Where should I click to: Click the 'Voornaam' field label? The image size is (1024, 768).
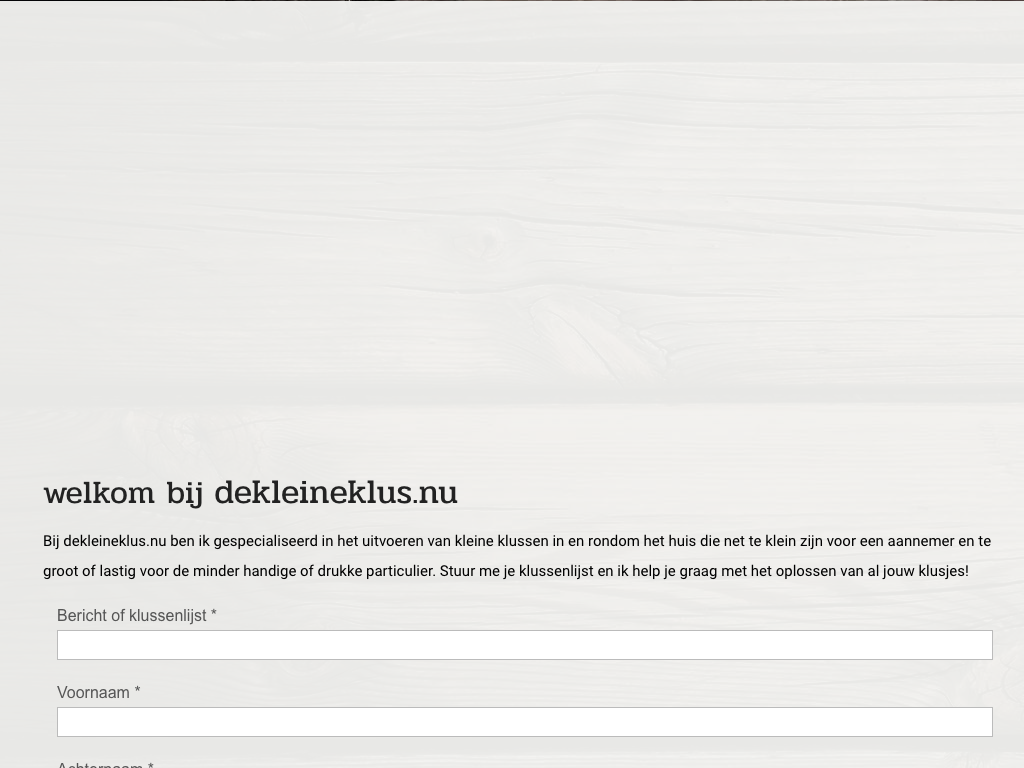pos(93,693)
